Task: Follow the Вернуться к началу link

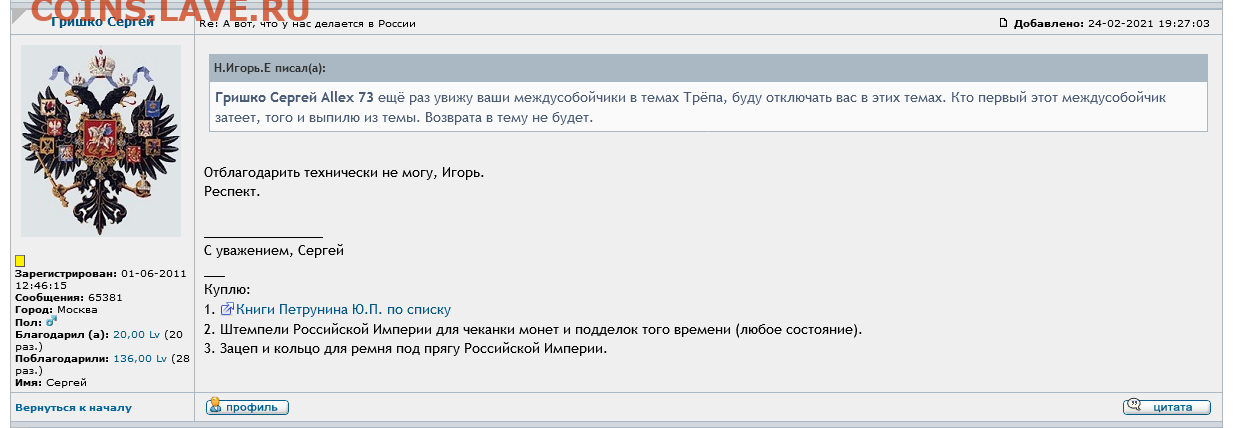Action: click(x=73, y=407)
